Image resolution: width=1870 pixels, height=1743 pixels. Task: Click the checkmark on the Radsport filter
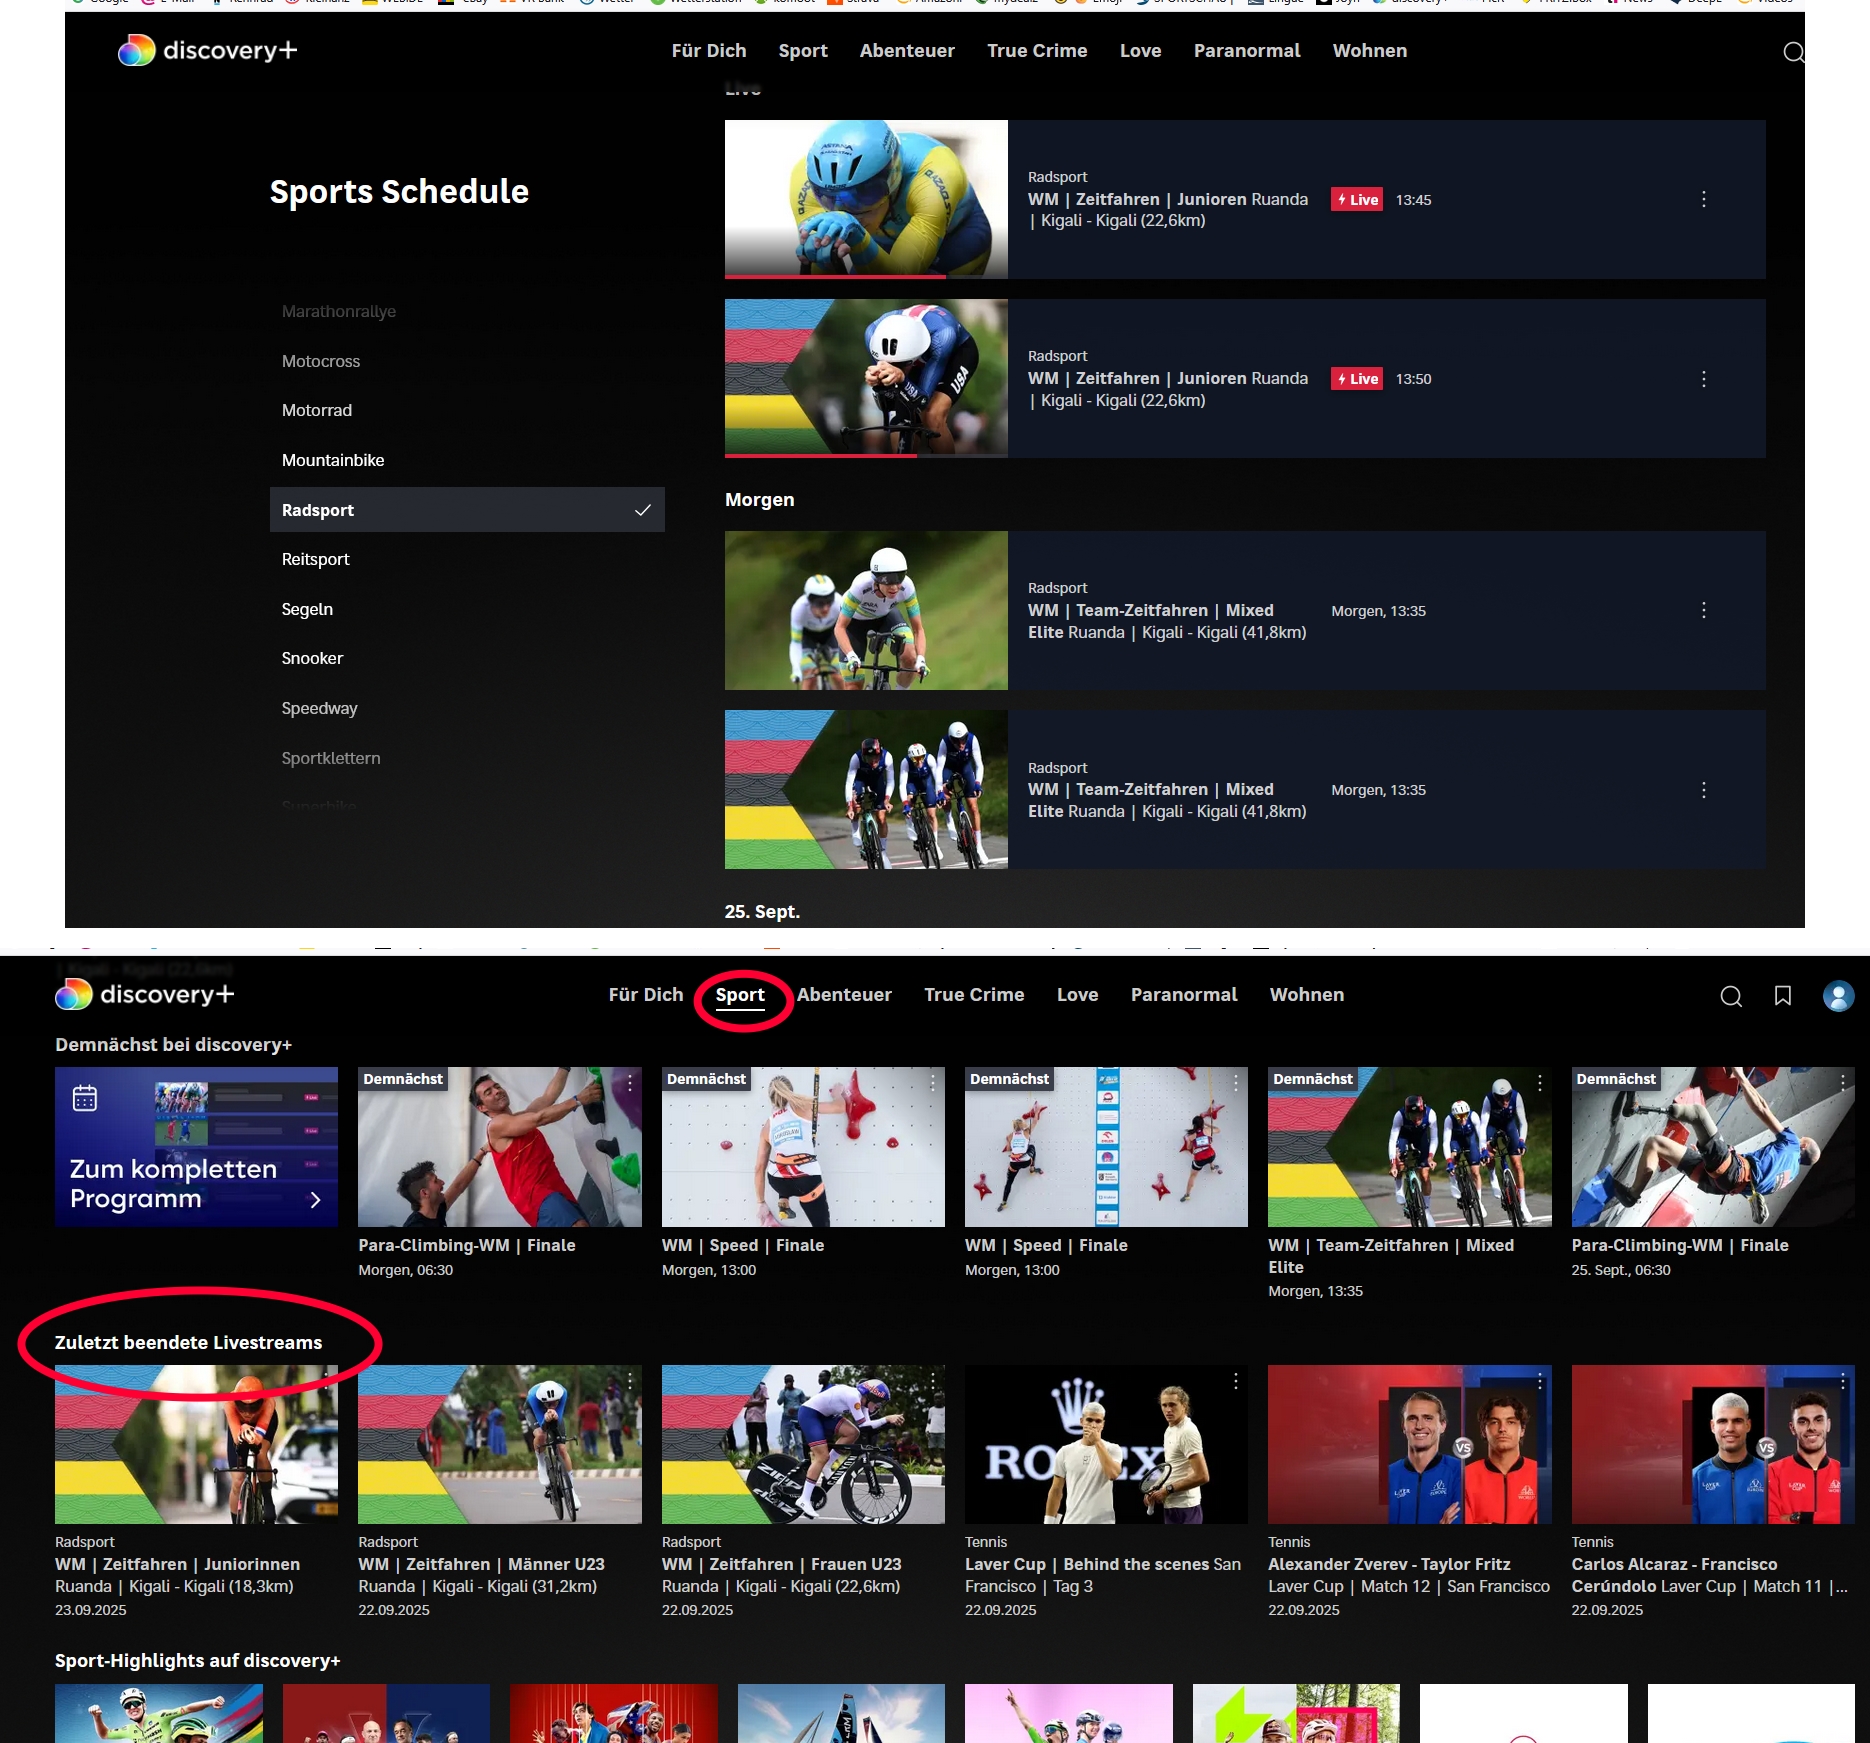coord(642,510)
